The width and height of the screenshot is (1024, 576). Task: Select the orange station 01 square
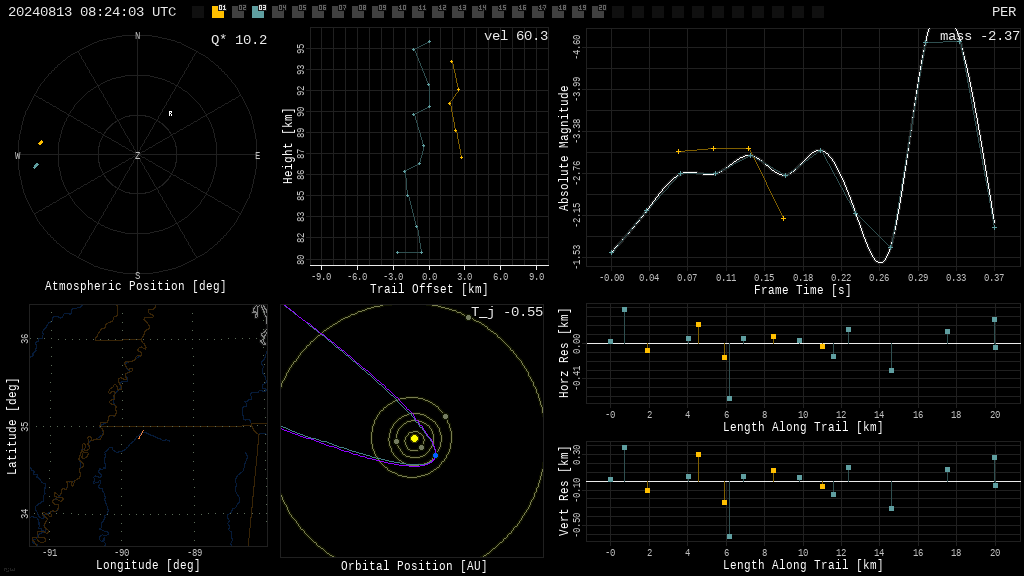tap(218, 12)
